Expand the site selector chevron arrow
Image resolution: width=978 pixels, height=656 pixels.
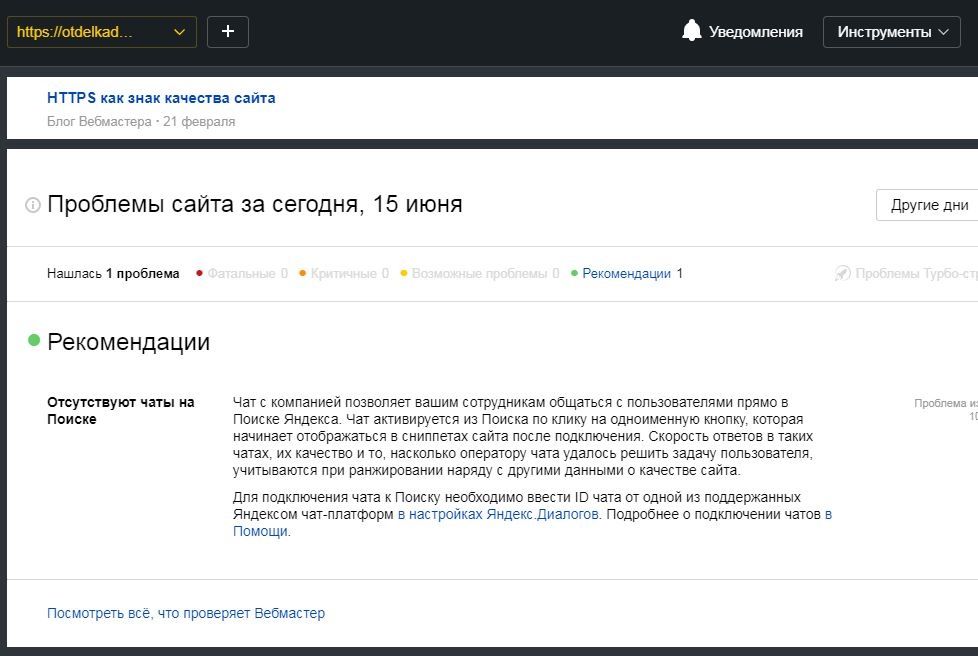tap(180, 32)
